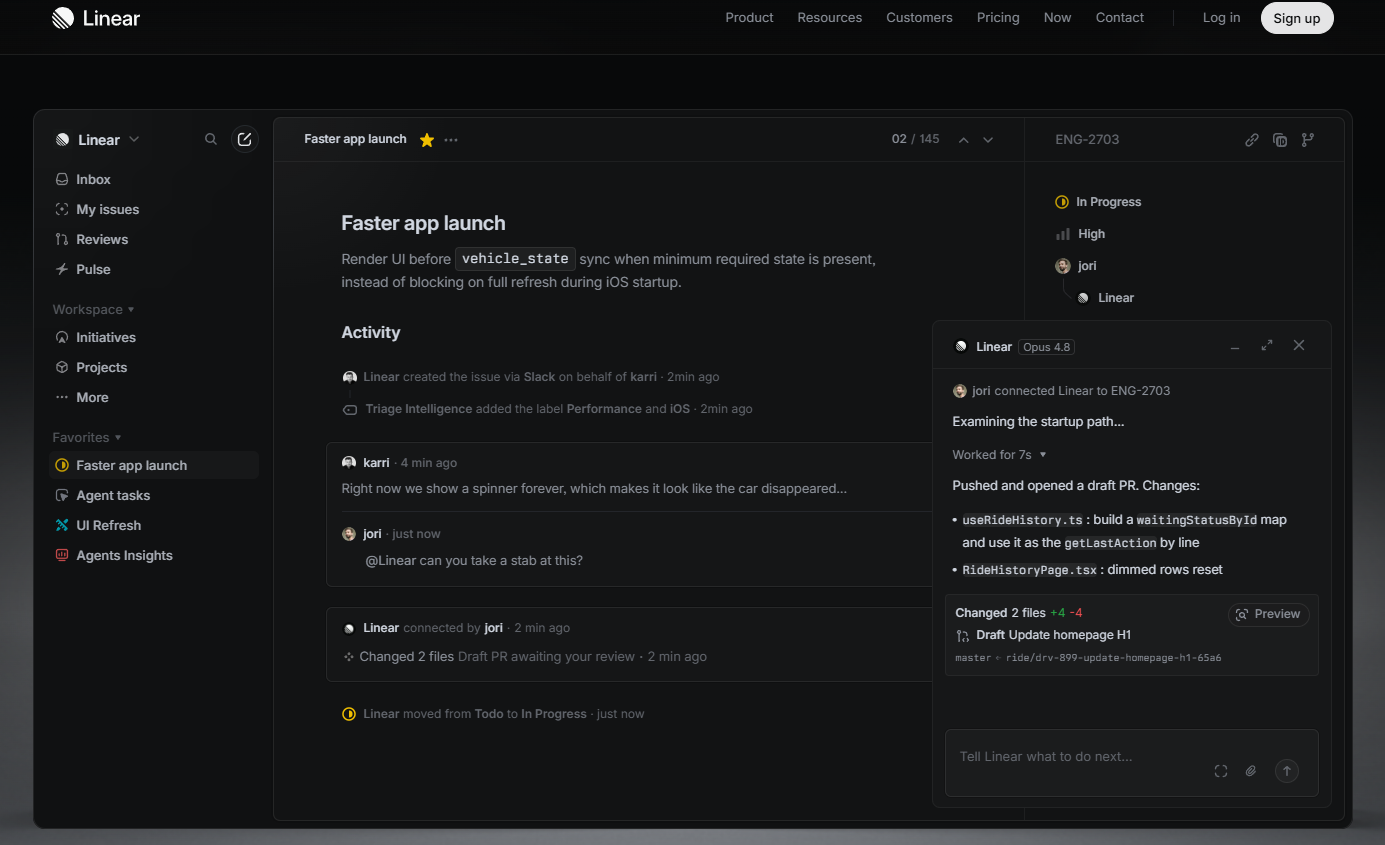Click the 02 / 145 issue counter
Screen dimensions: 1385x845
pyautogui.click(x=915, y=139)
